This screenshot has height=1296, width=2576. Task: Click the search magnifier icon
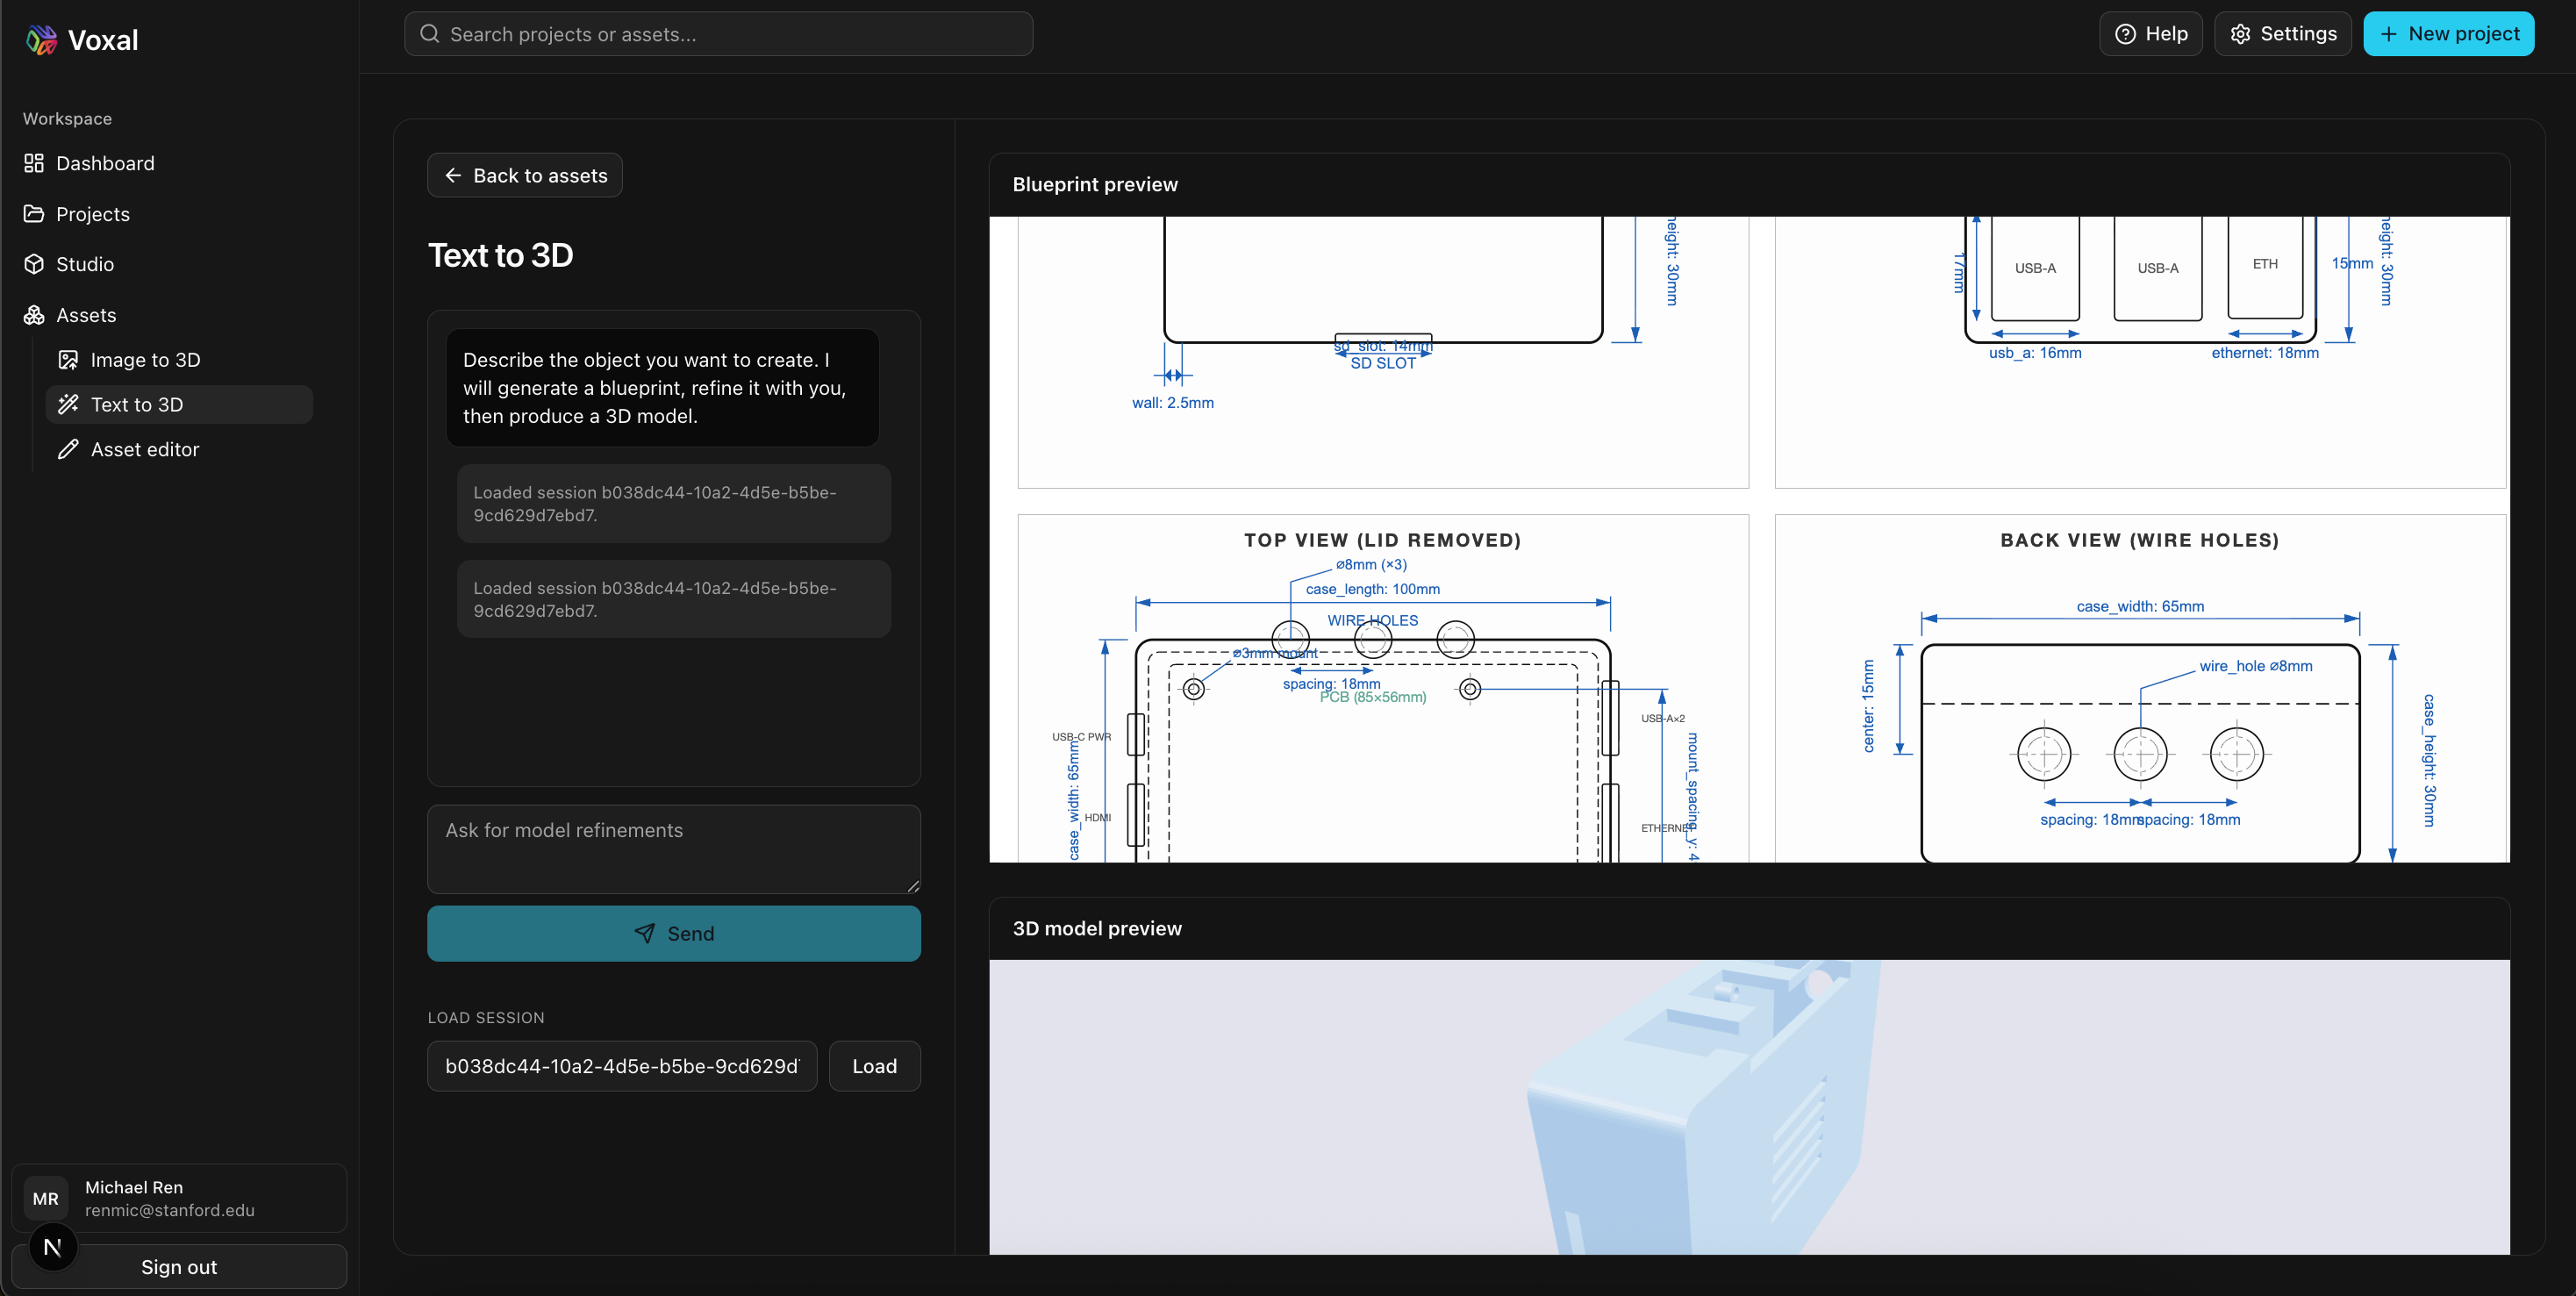click(430, 34)
